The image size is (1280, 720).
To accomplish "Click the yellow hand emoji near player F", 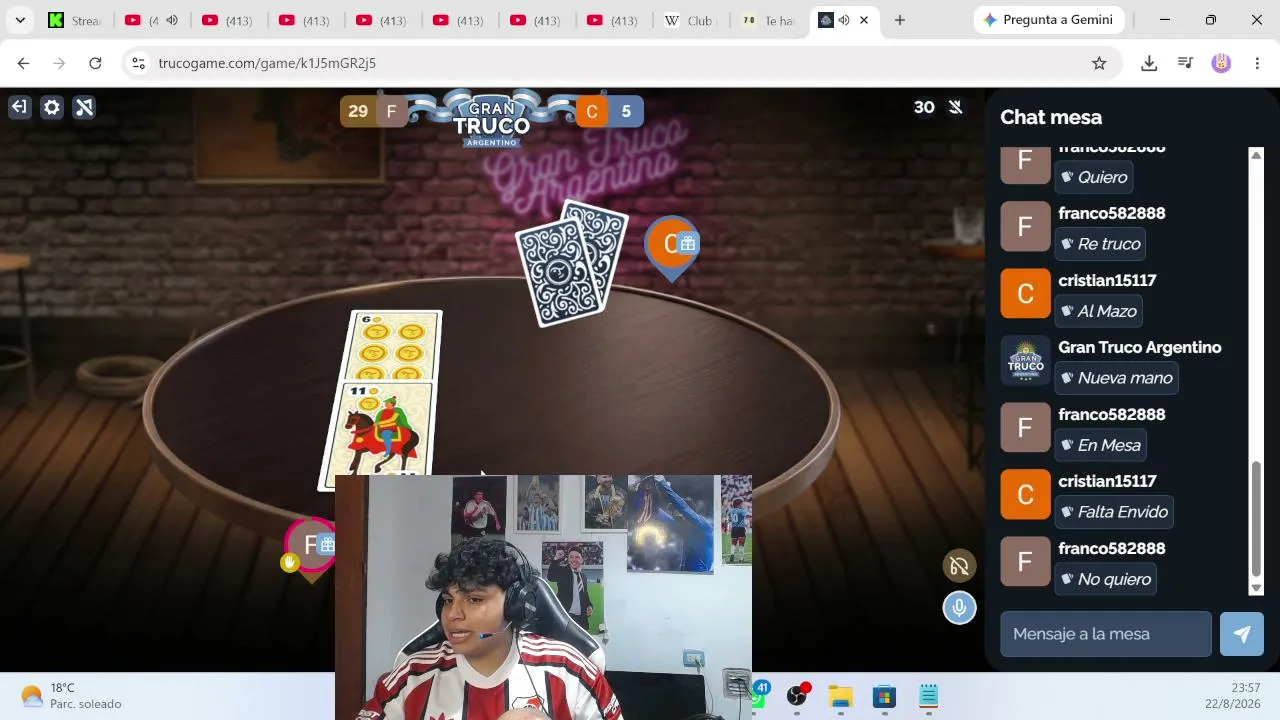I will 289,563.
